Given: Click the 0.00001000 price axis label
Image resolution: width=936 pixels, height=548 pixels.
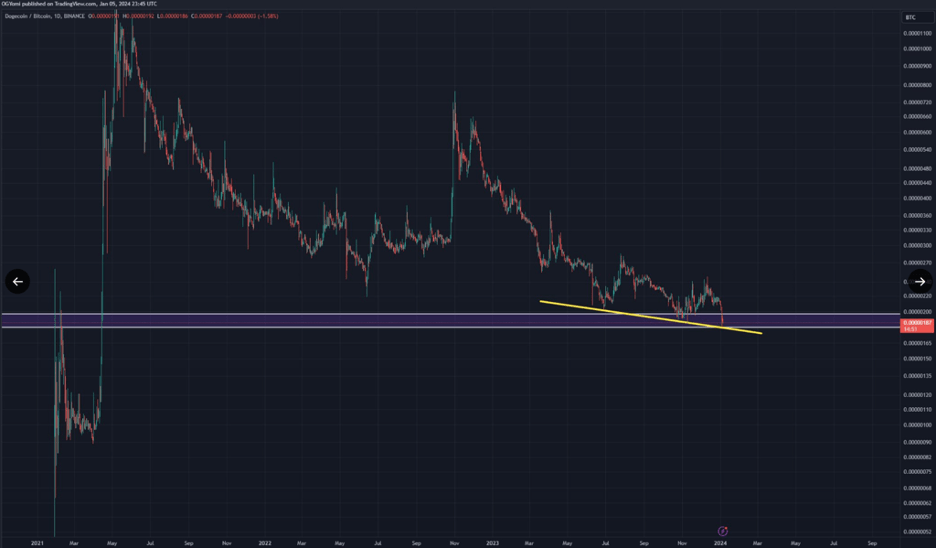Looking at the screenshot, I should (x=917, y=49).
